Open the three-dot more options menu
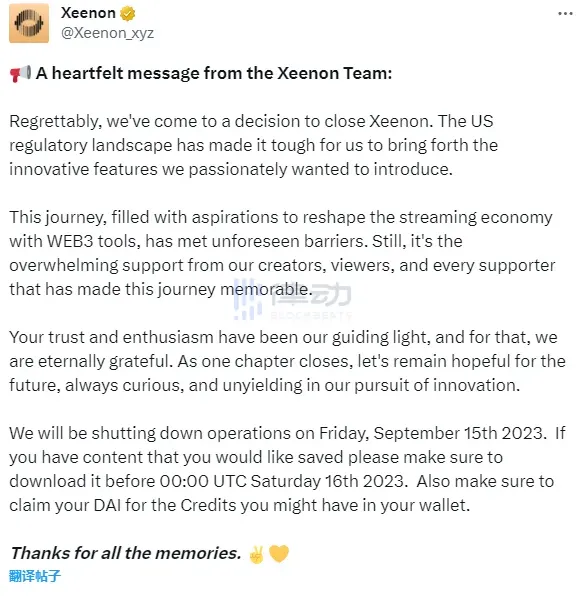586x598 pixels. [565, 14]
